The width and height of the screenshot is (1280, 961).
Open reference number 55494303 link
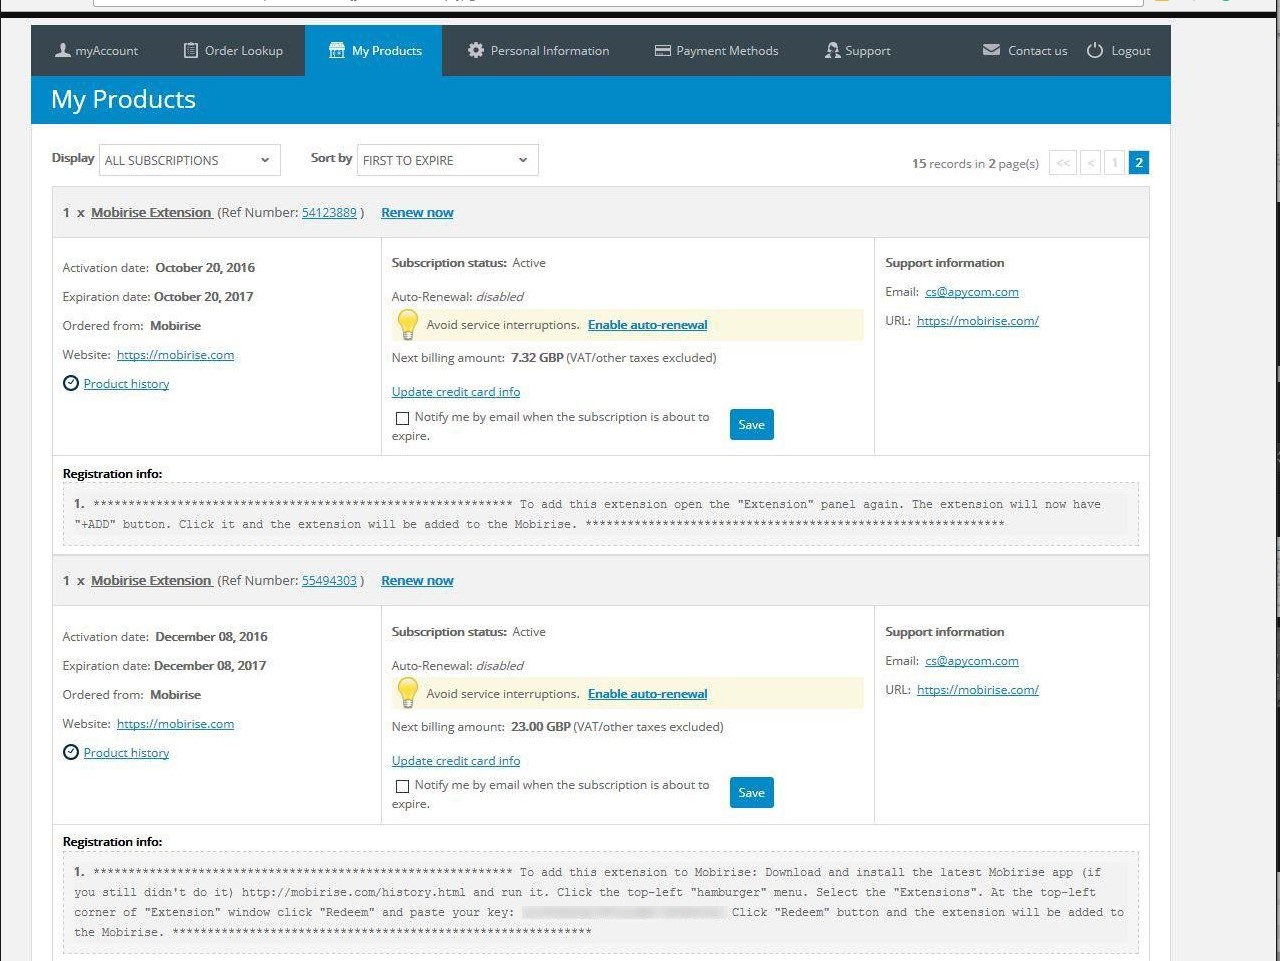tap(329, 581)
